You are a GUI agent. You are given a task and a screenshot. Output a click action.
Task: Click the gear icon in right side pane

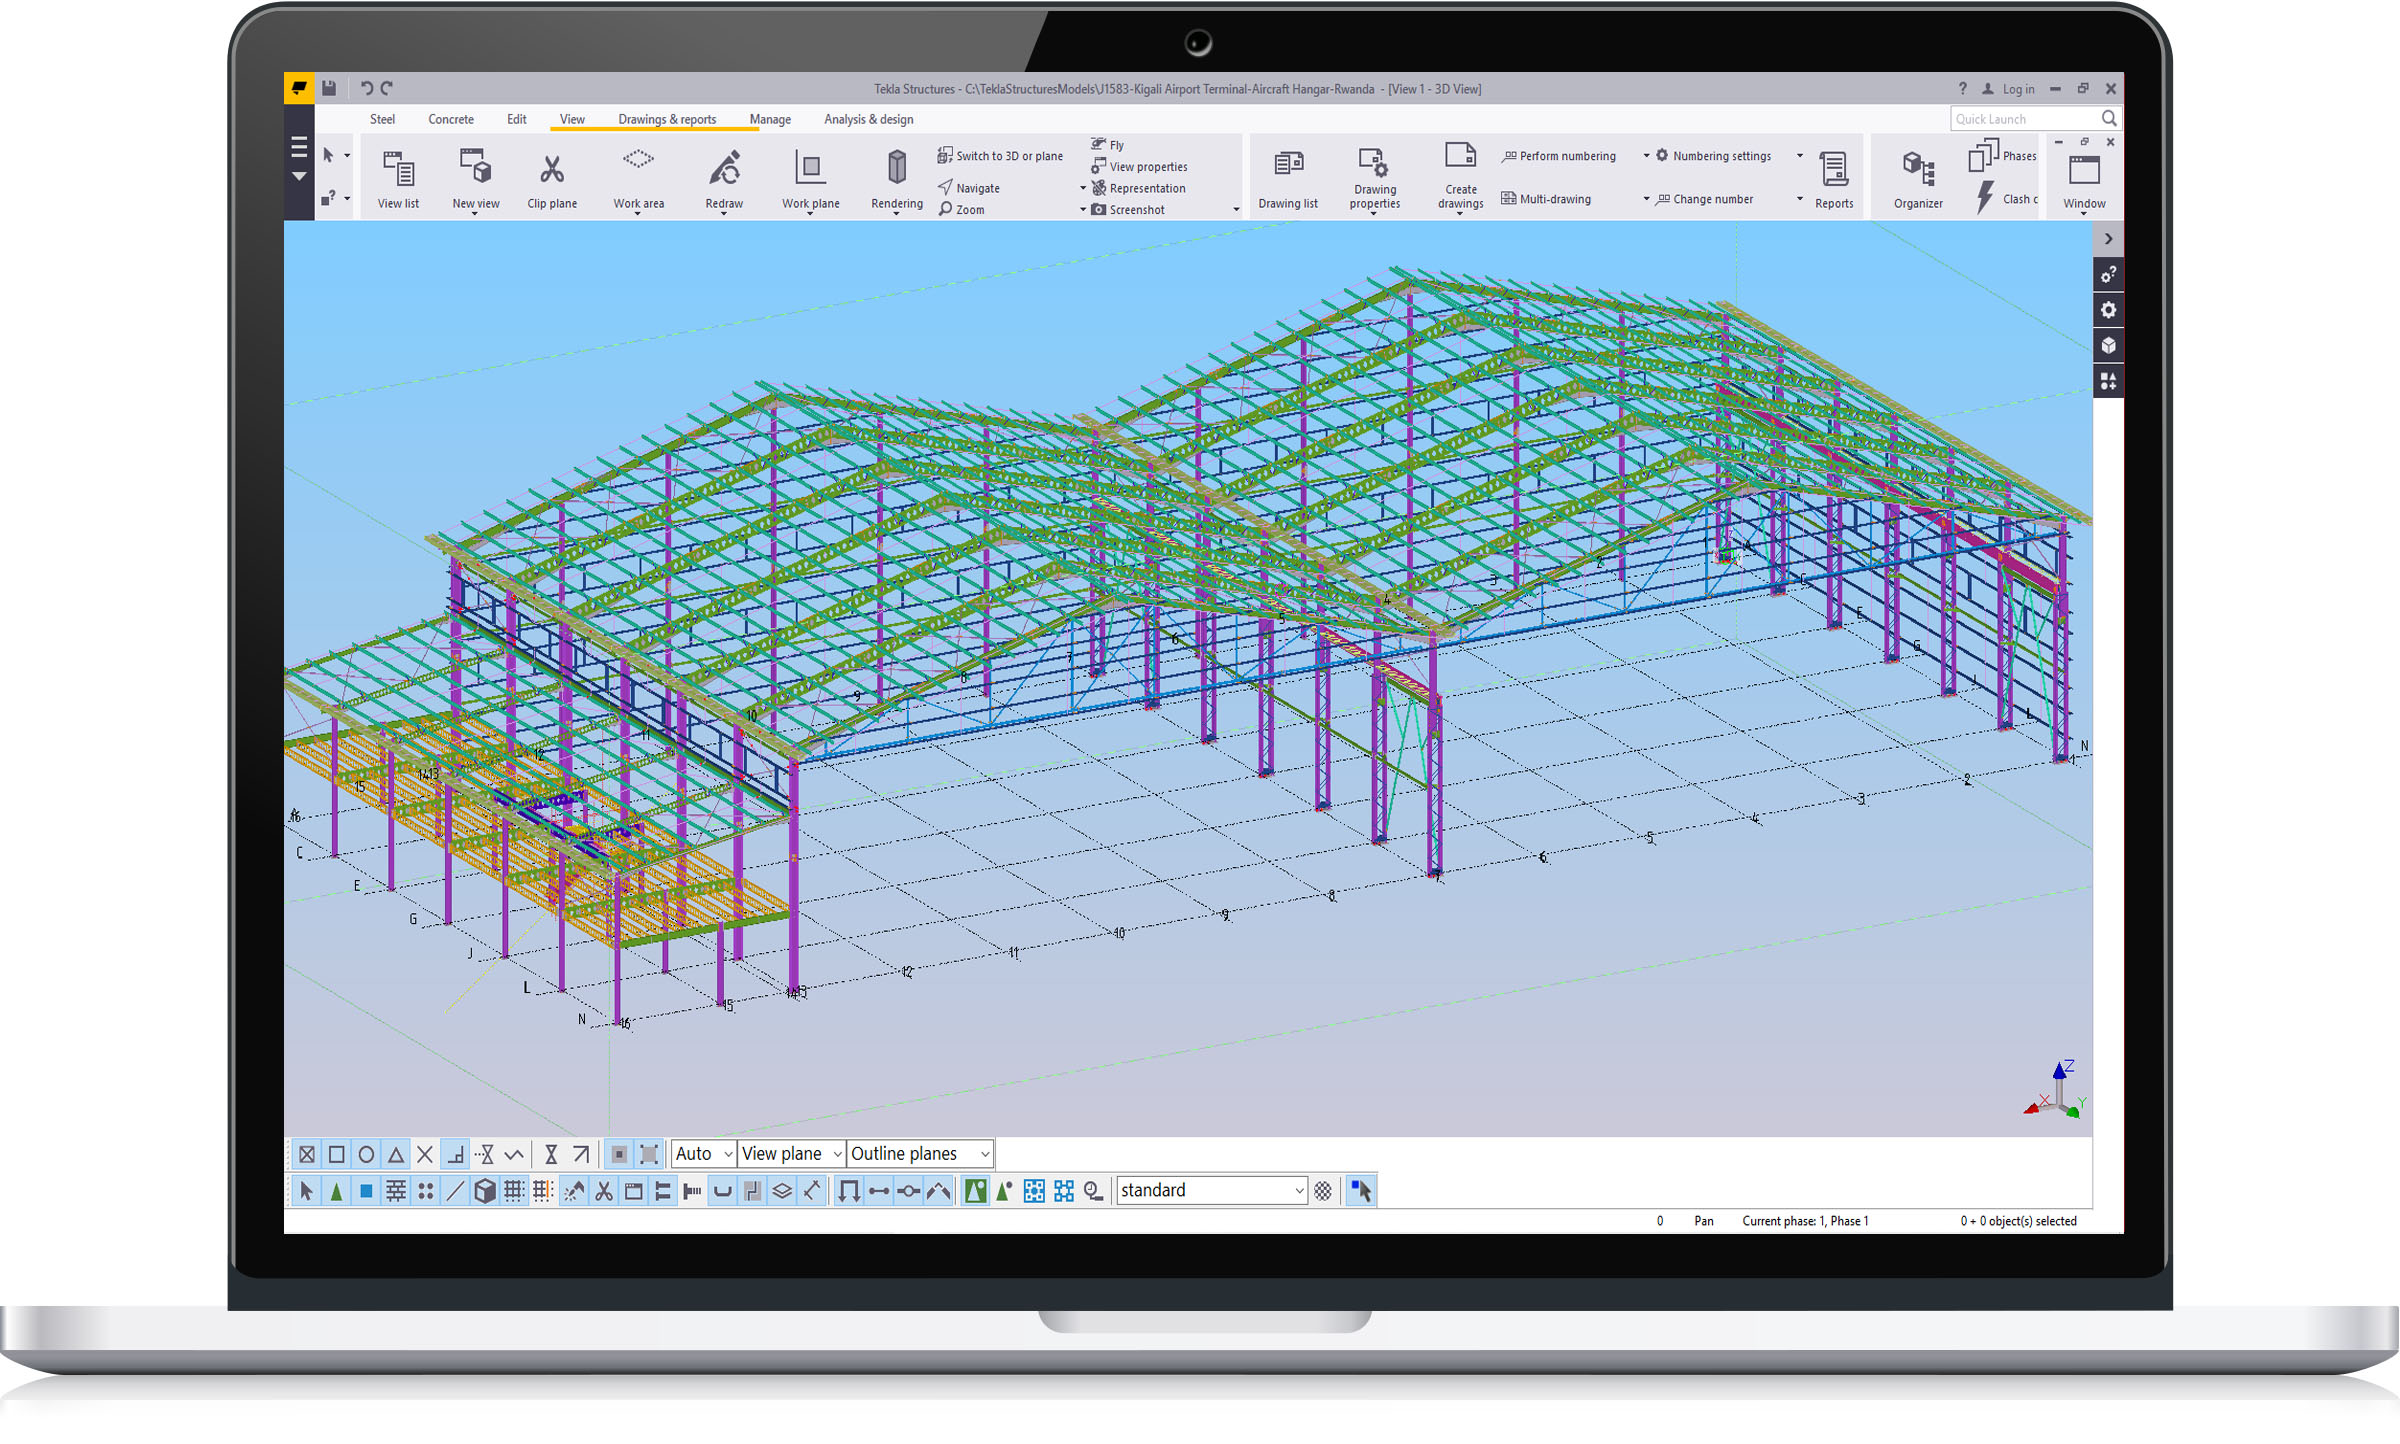[2108, 310]
